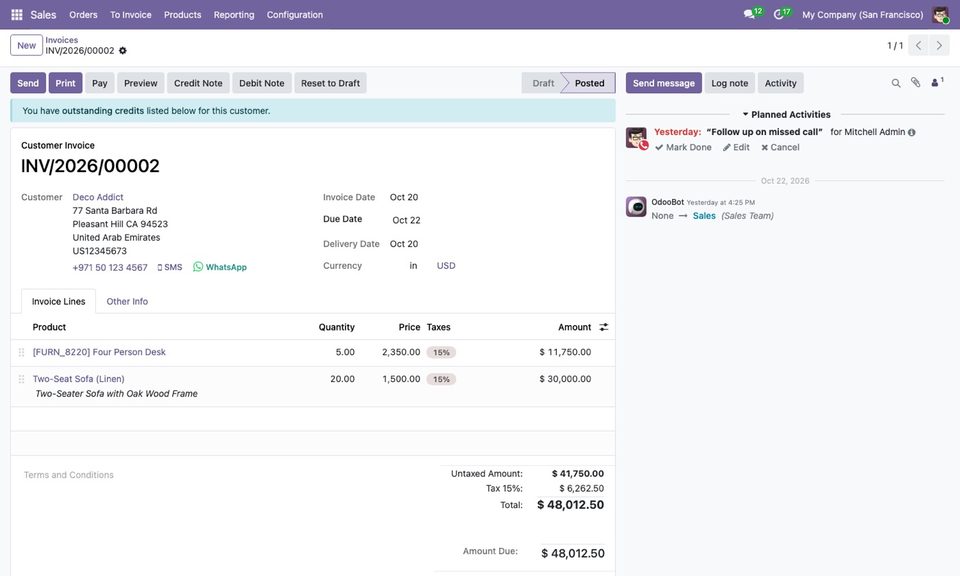
Task: Open column settings icon beside Amount
Action: pyautogui.click(x=604, y=327)
